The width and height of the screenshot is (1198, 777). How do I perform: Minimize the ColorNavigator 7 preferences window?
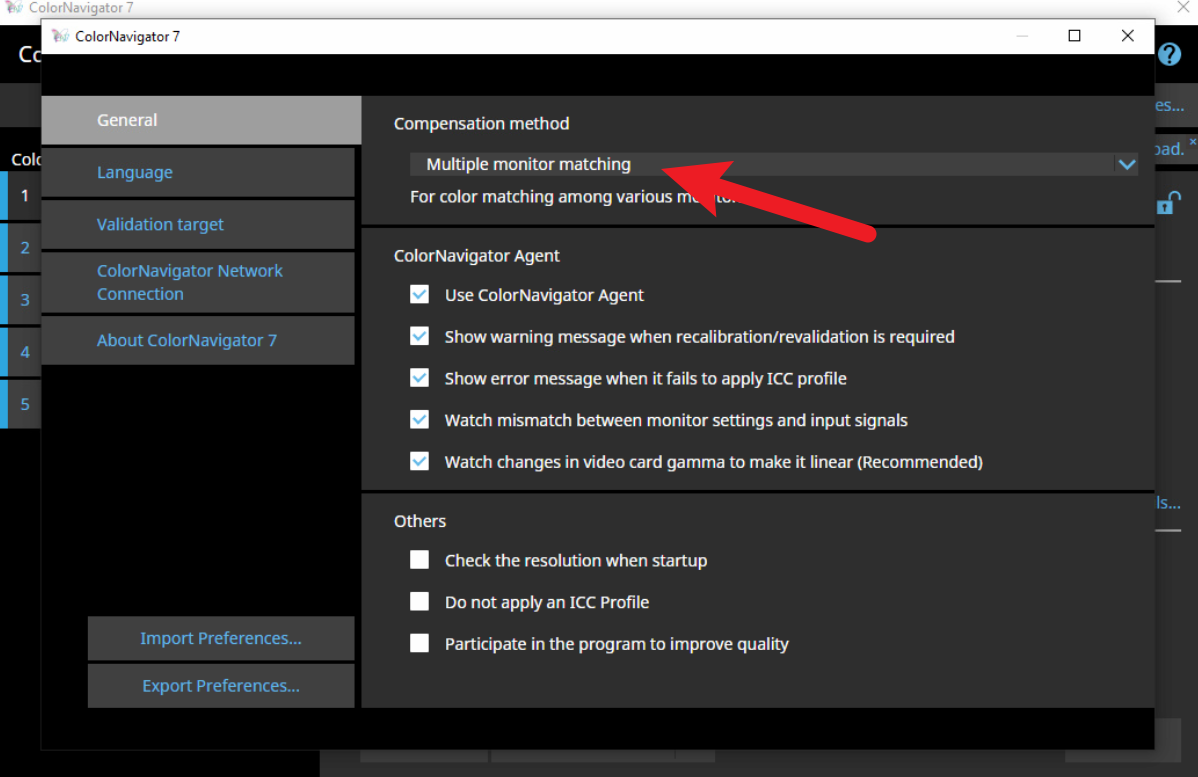[1021, 36]
